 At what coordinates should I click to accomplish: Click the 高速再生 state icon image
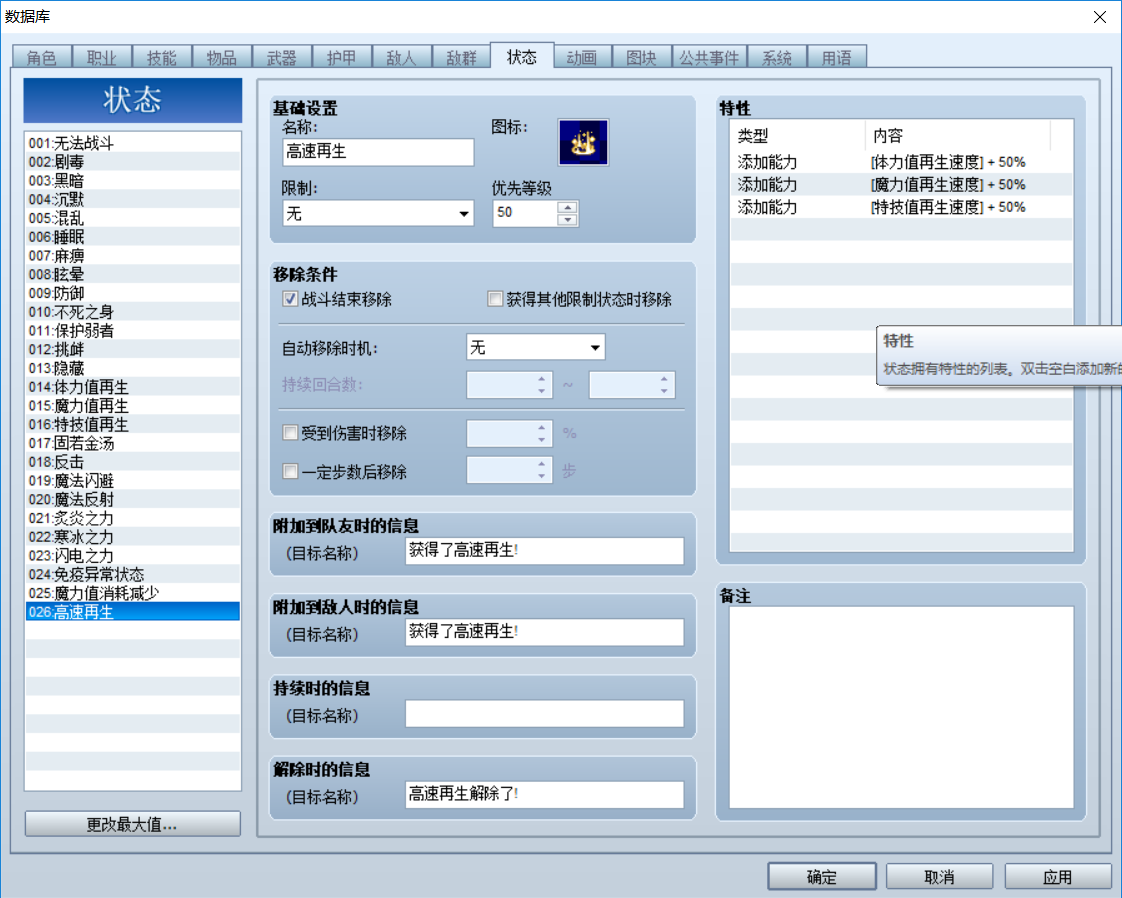tap(583, 142)
